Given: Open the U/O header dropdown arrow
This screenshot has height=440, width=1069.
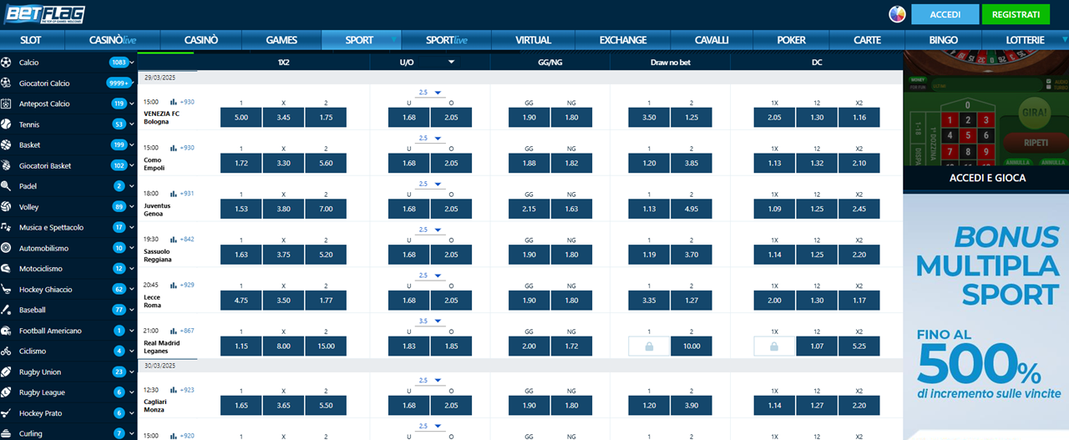Looking at the screenshot, I should 451,62.
